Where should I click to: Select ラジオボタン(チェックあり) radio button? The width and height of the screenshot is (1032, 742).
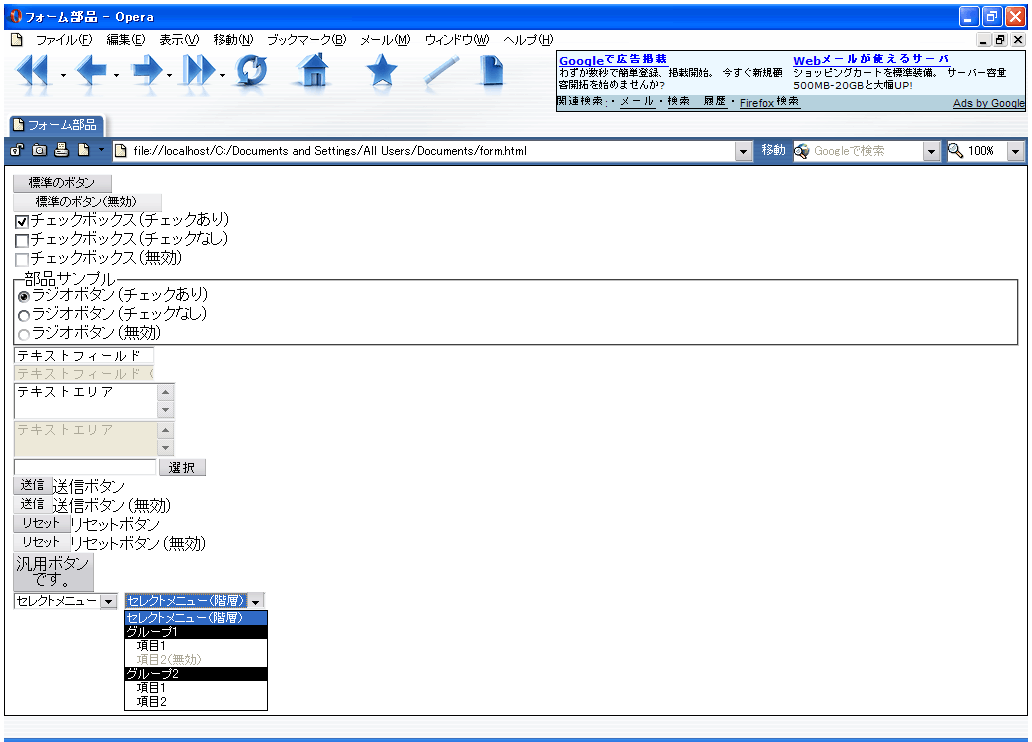[24, 296]
